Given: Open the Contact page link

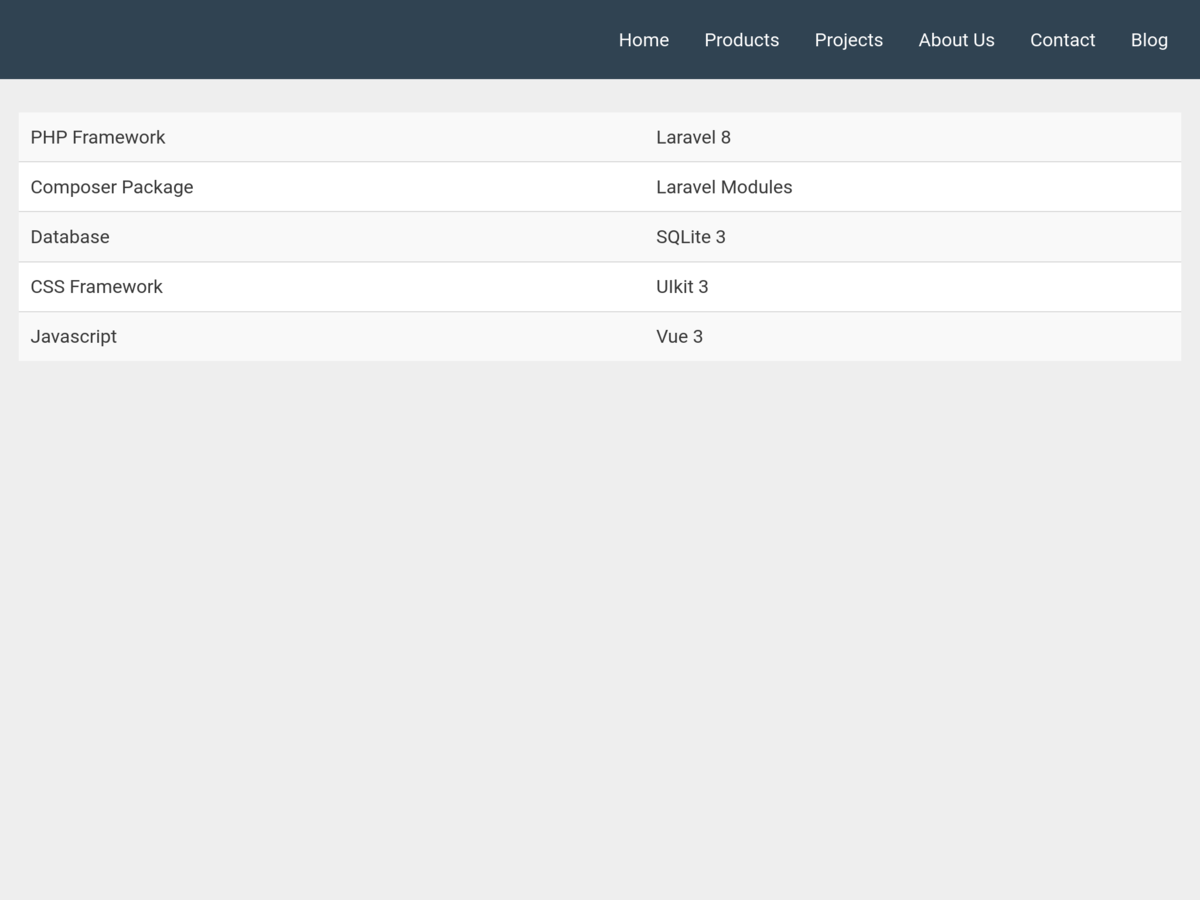Looking at the screenshot, I should click(1062, 40).
